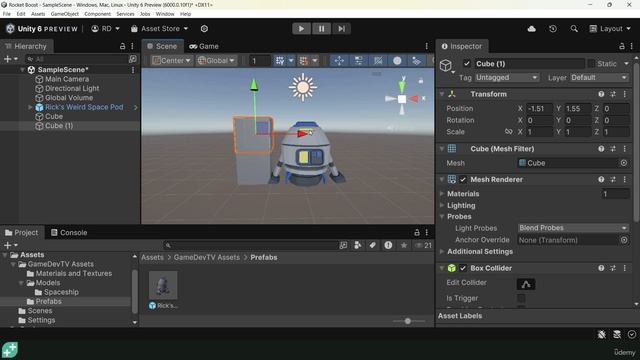Select Directional Light in Hierarchy
This screenshot has width=640, height=360.
(x=72, y=89)
